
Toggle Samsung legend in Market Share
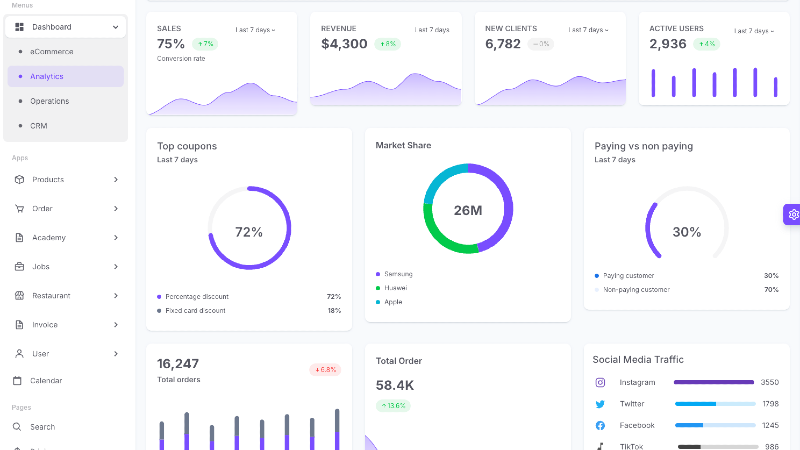[398, 274]
